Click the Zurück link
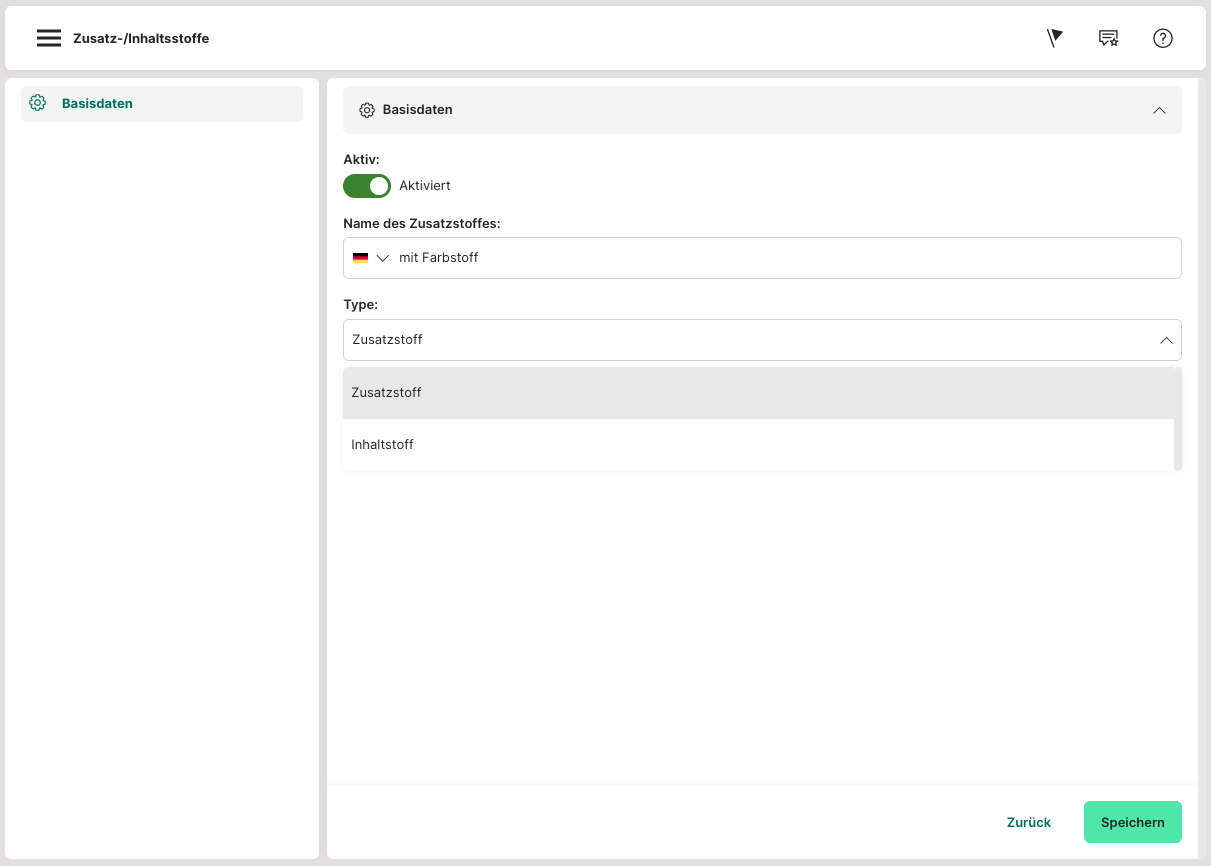The width and height of the screenshot is (1211, 866). 1028,822
